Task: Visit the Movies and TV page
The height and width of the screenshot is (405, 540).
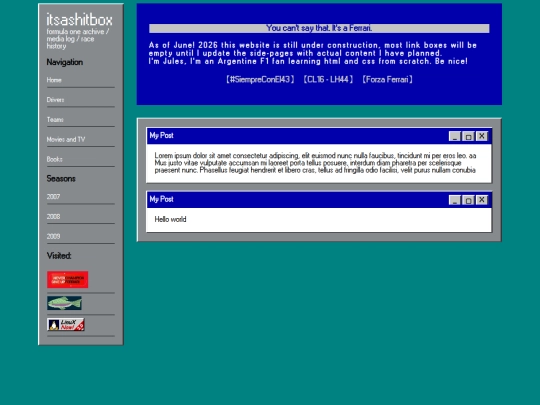Action: click(66, 139)
